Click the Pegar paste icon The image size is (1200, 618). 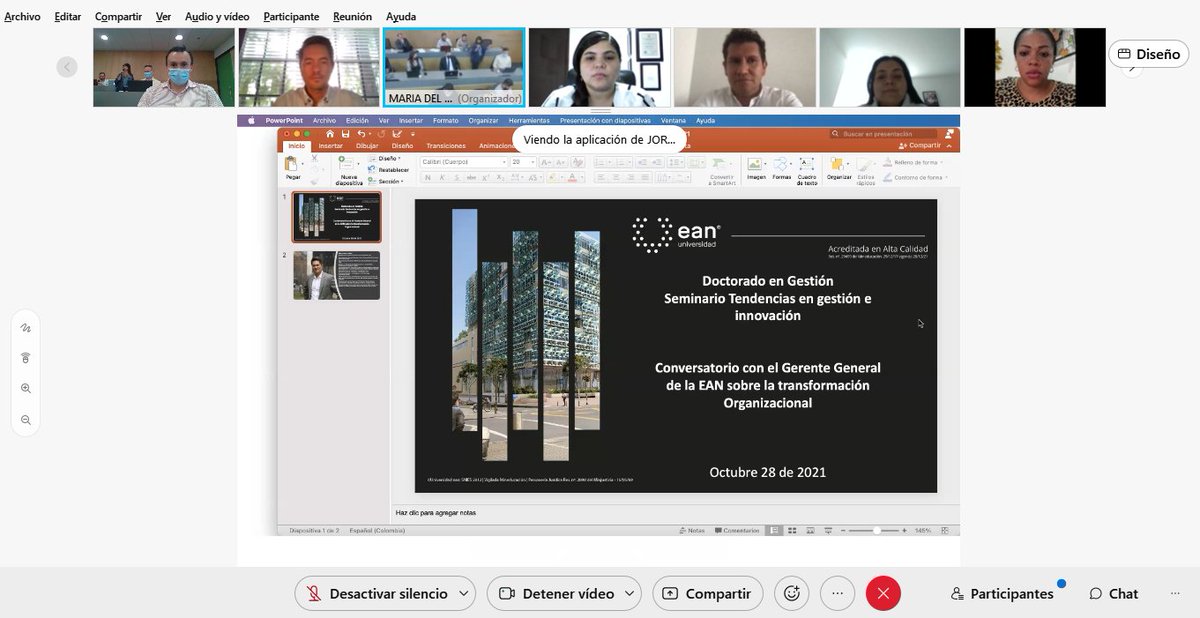(x=292, y=166)
